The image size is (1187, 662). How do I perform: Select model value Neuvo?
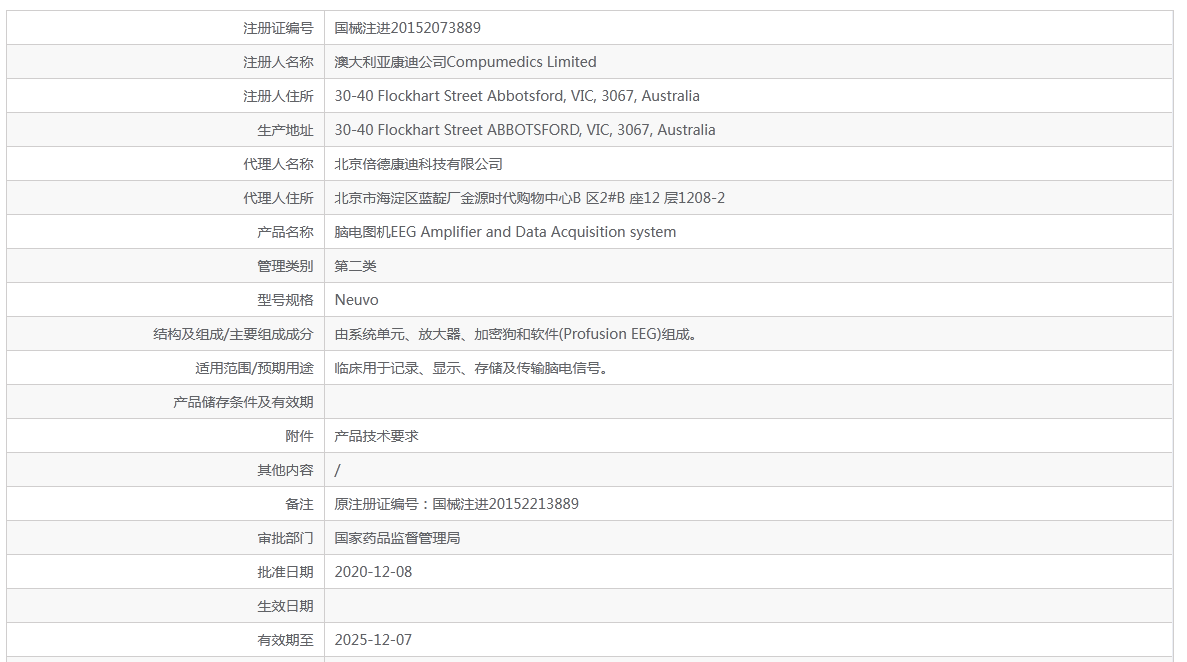tap(357, 300)
